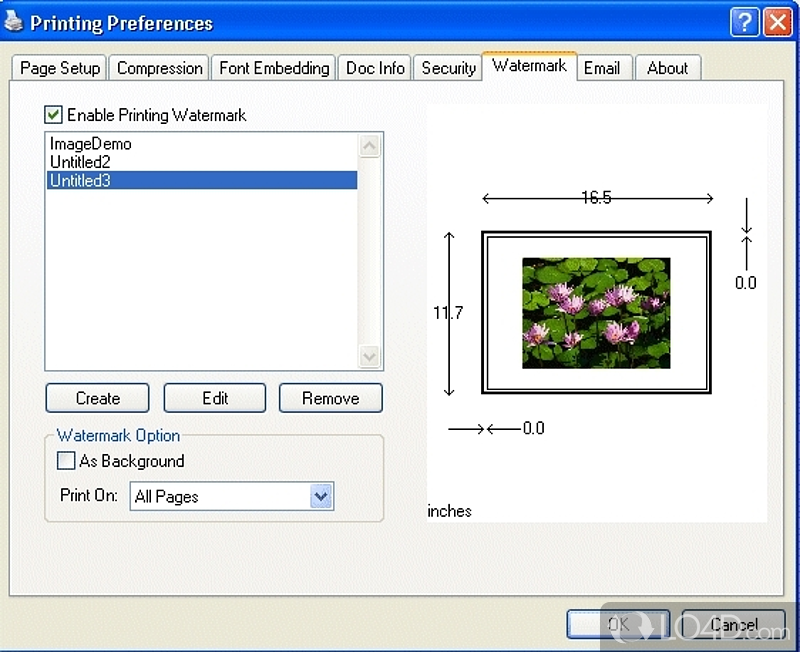Open the Print On dropdown
This screenshot has width=800, height=652.
[321, 496]
